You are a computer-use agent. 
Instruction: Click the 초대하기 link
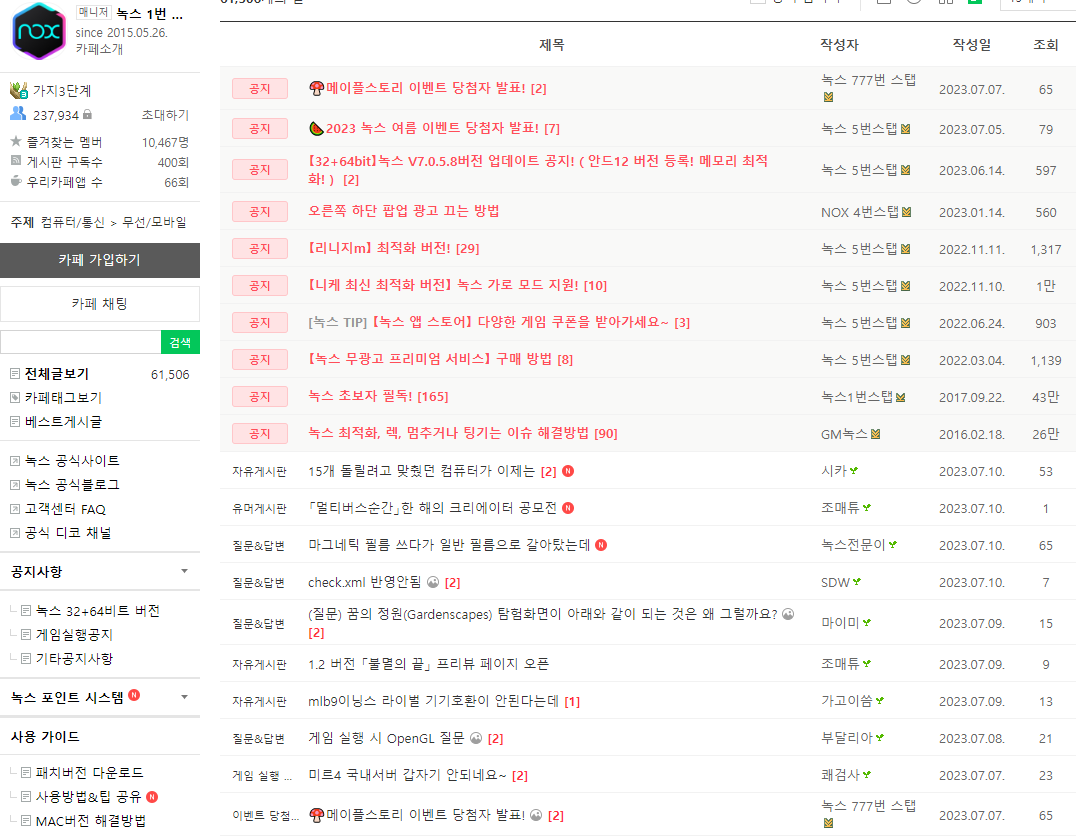point(165,115)
